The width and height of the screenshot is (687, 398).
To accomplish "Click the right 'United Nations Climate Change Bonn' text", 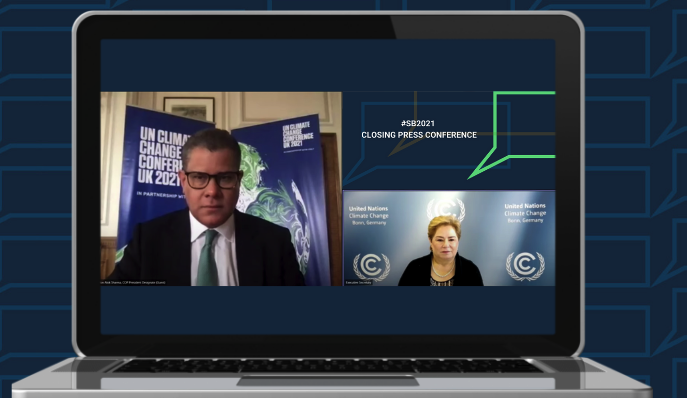I will point(525,213).
